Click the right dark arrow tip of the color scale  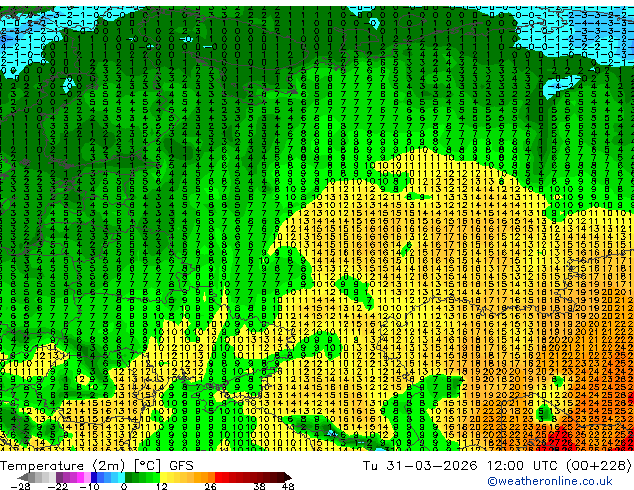[288, 477]
